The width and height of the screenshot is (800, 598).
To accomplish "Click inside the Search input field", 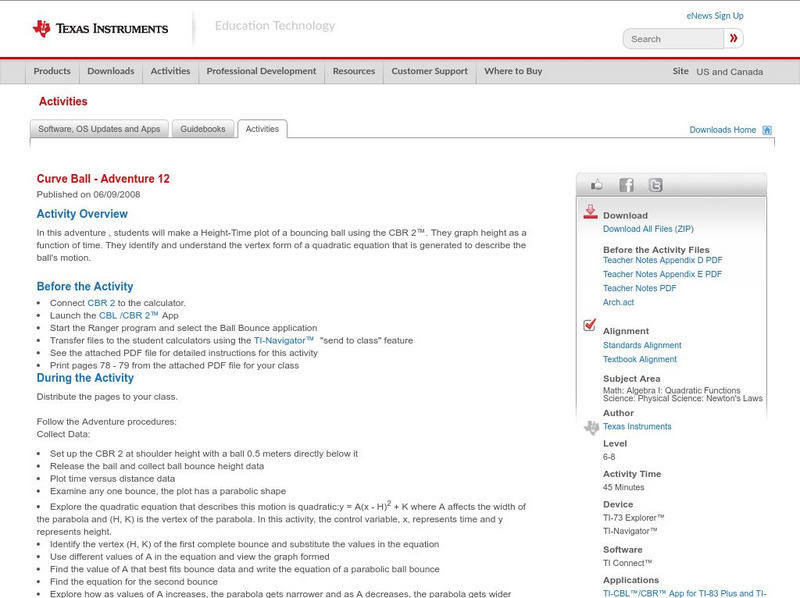I will [670, 38].
